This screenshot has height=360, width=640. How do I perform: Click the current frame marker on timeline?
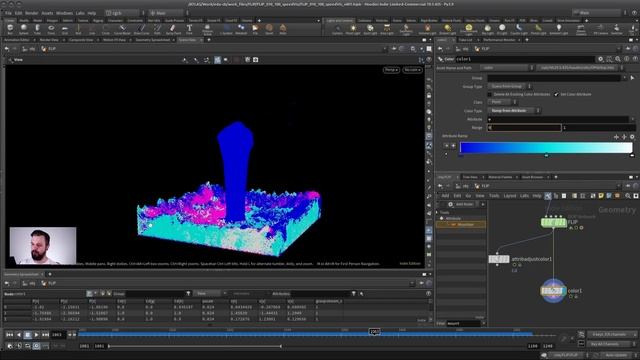coord(374,332)
